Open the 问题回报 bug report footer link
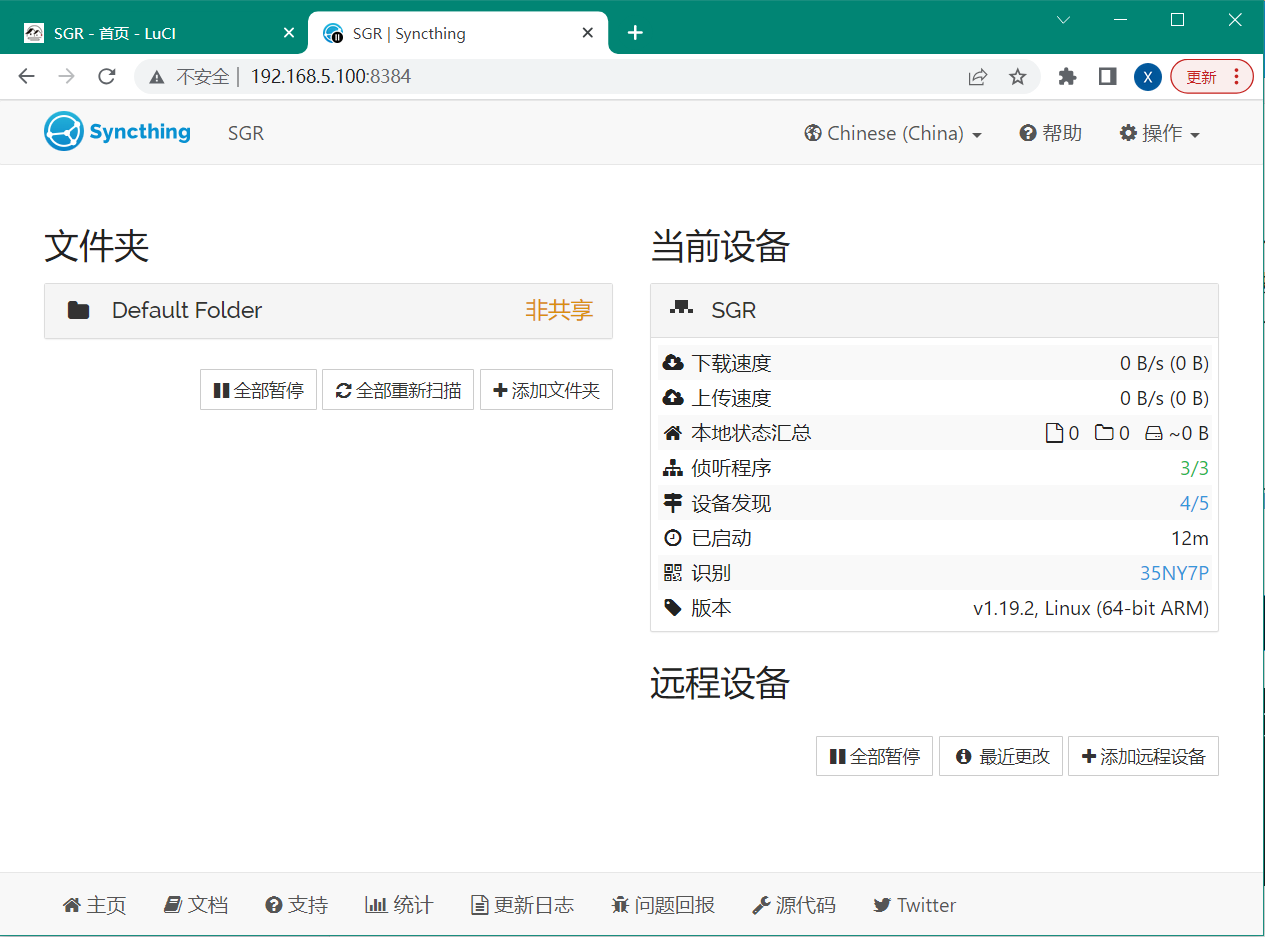Image resolution: width=1265 pixels, height=937 pixels. click(x=663, y=905)
